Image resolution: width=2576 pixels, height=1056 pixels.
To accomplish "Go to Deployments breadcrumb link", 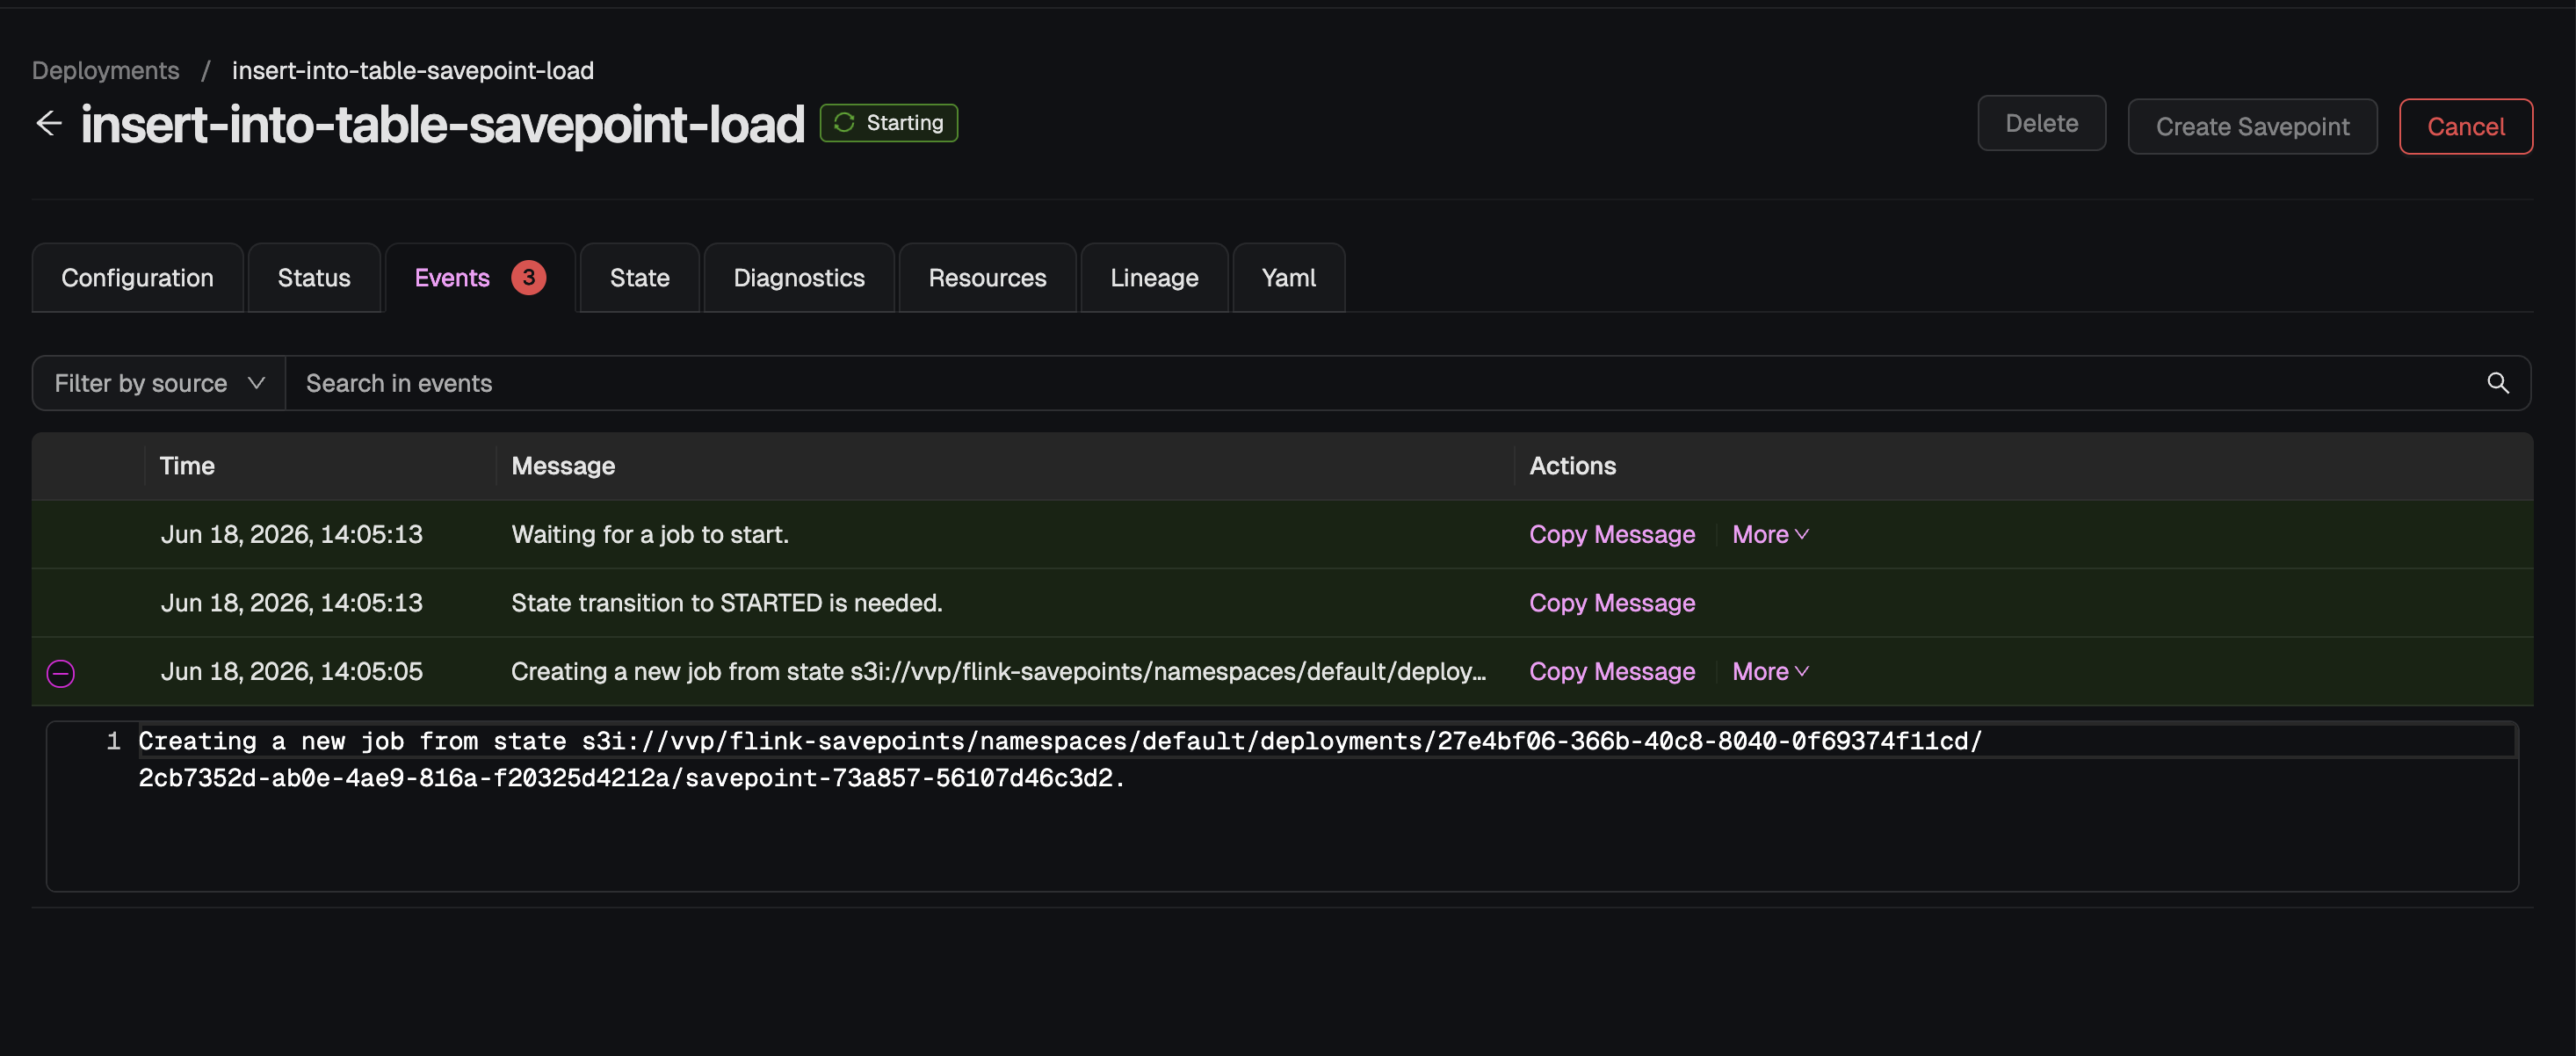I will pyautogui.click(x=106, y=70).
